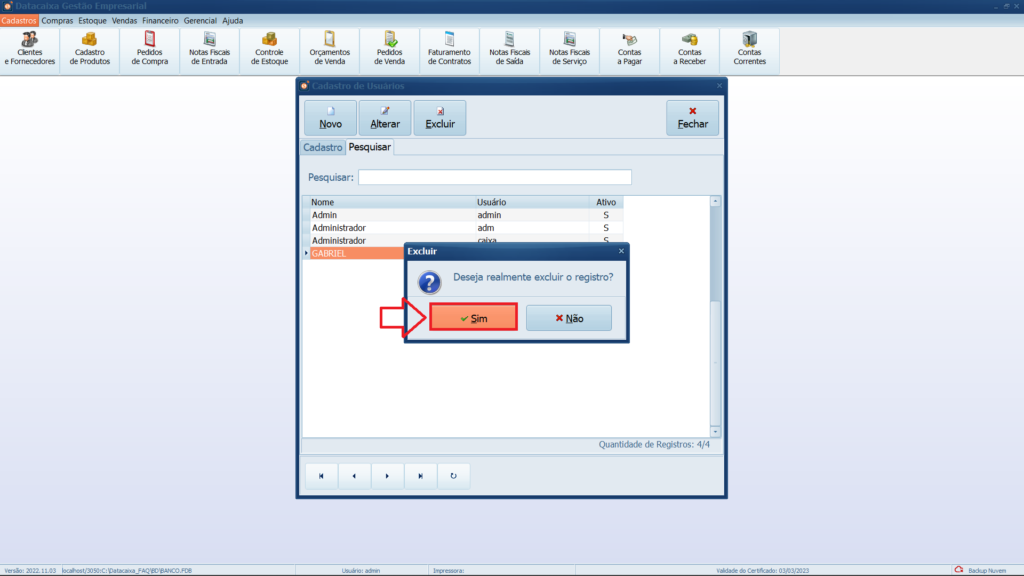Click the Backup Nuvem status icon
Screen dimensions: 1024x576
click(x=959, y=570)
